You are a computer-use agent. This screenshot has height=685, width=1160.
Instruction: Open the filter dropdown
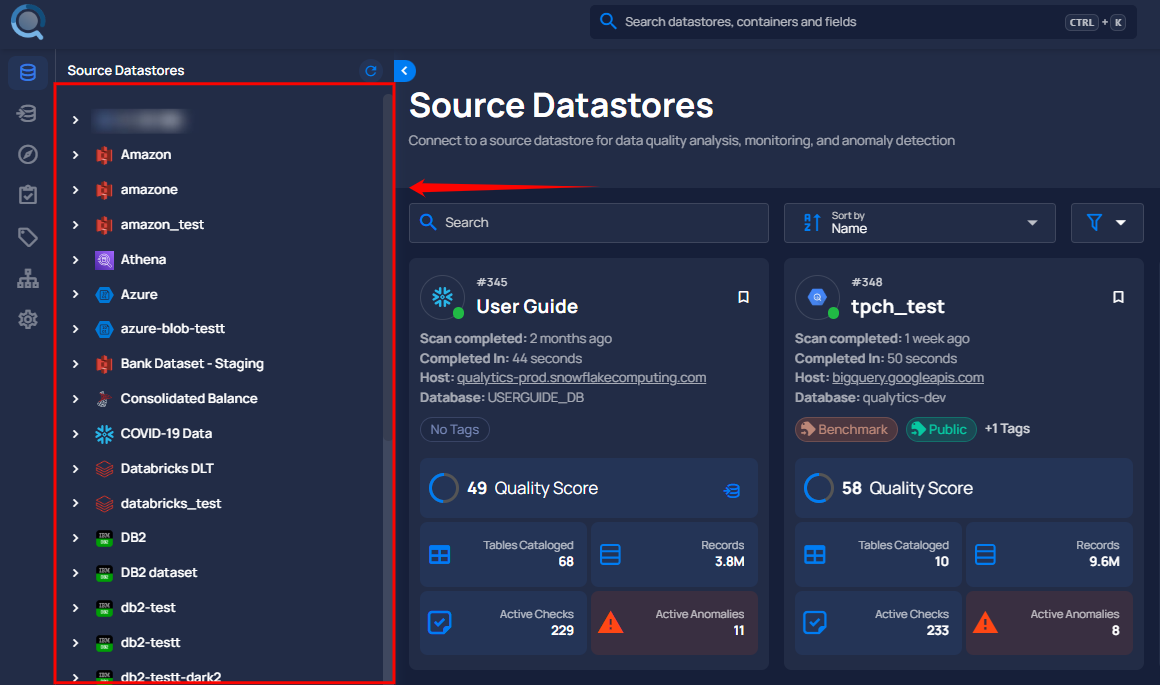(x=1107, y=223)
